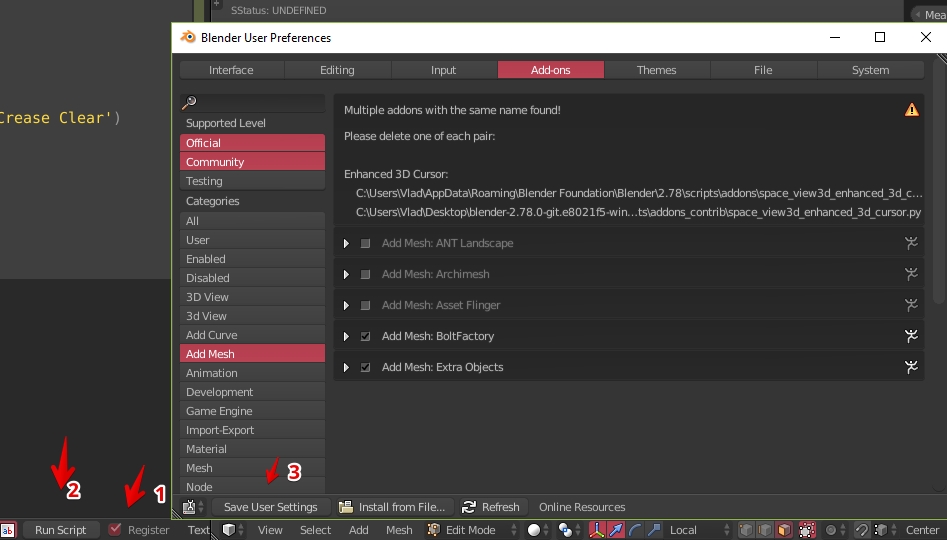Click the search magnifier icon
The height and width of the screenshot is (540, 947).
[x=189, y=102]
